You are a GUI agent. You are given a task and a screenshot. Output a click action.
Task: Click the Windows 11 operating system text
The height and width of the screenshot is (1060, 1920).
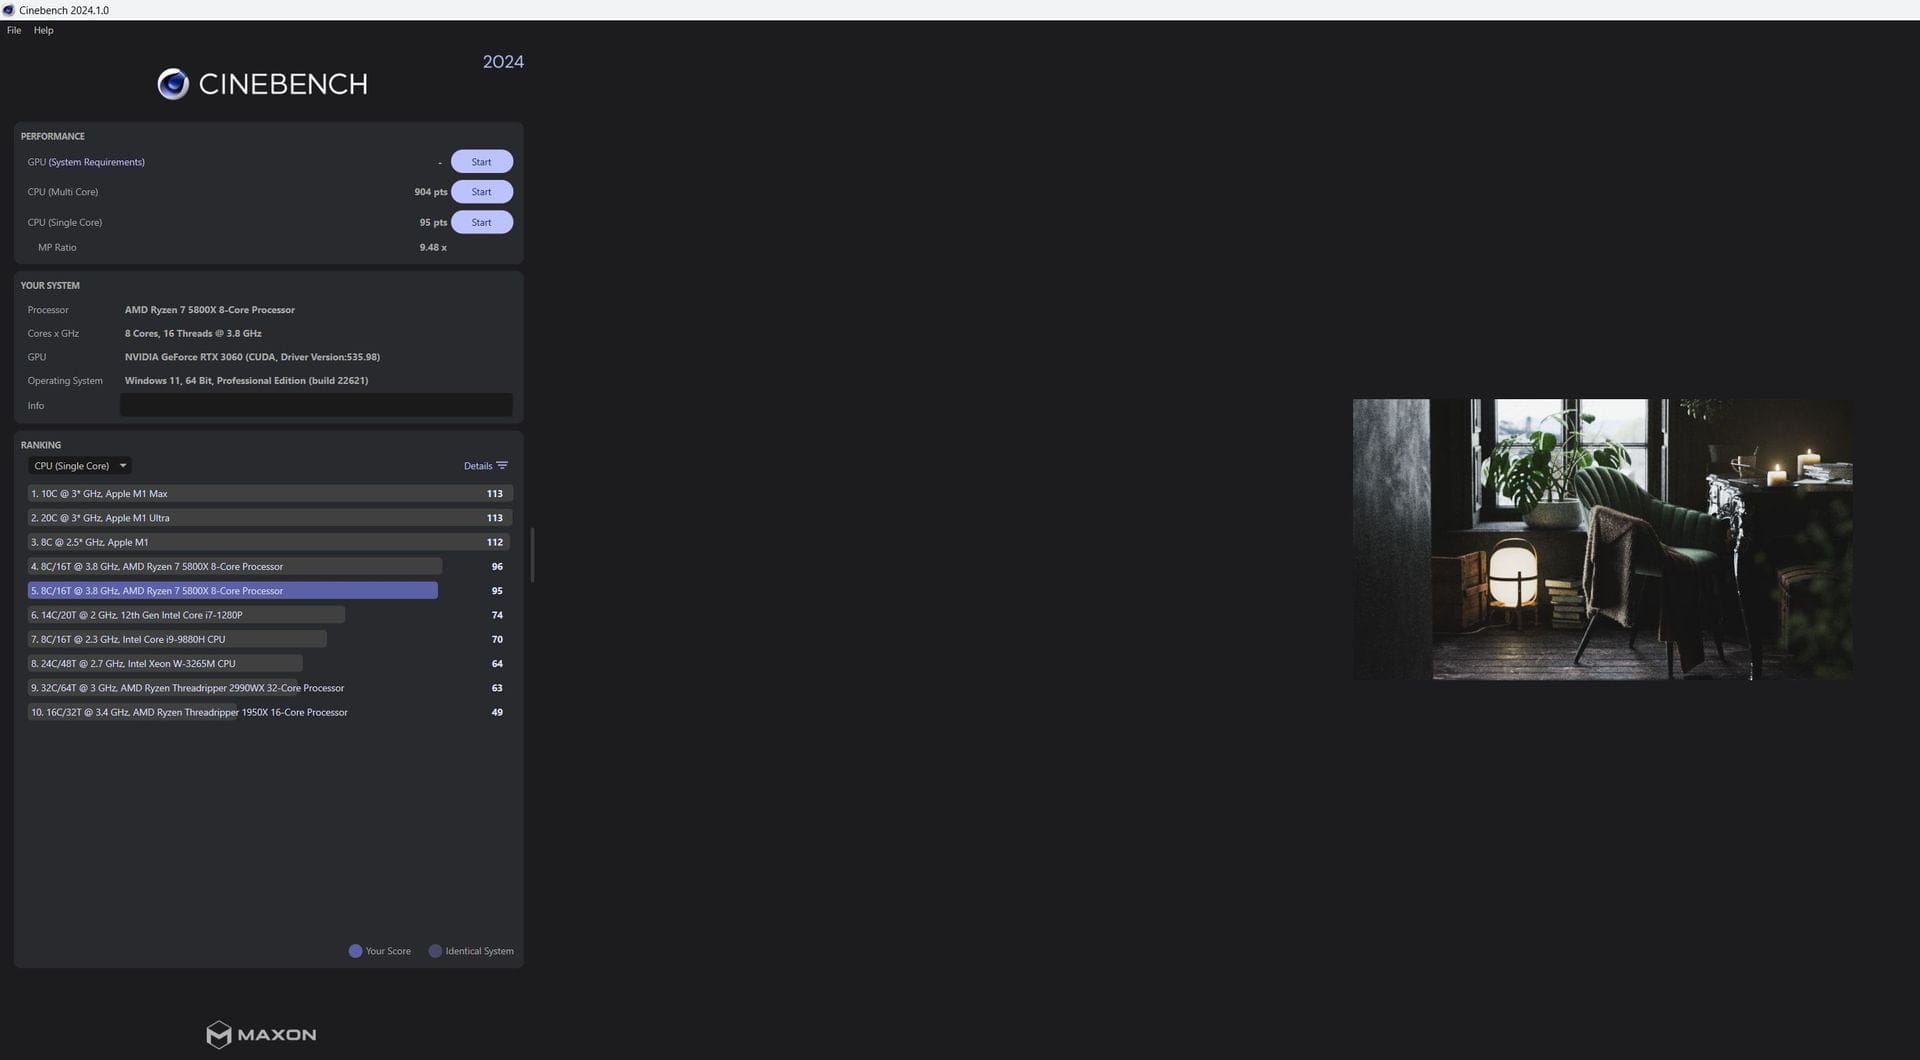coord(246,381)
